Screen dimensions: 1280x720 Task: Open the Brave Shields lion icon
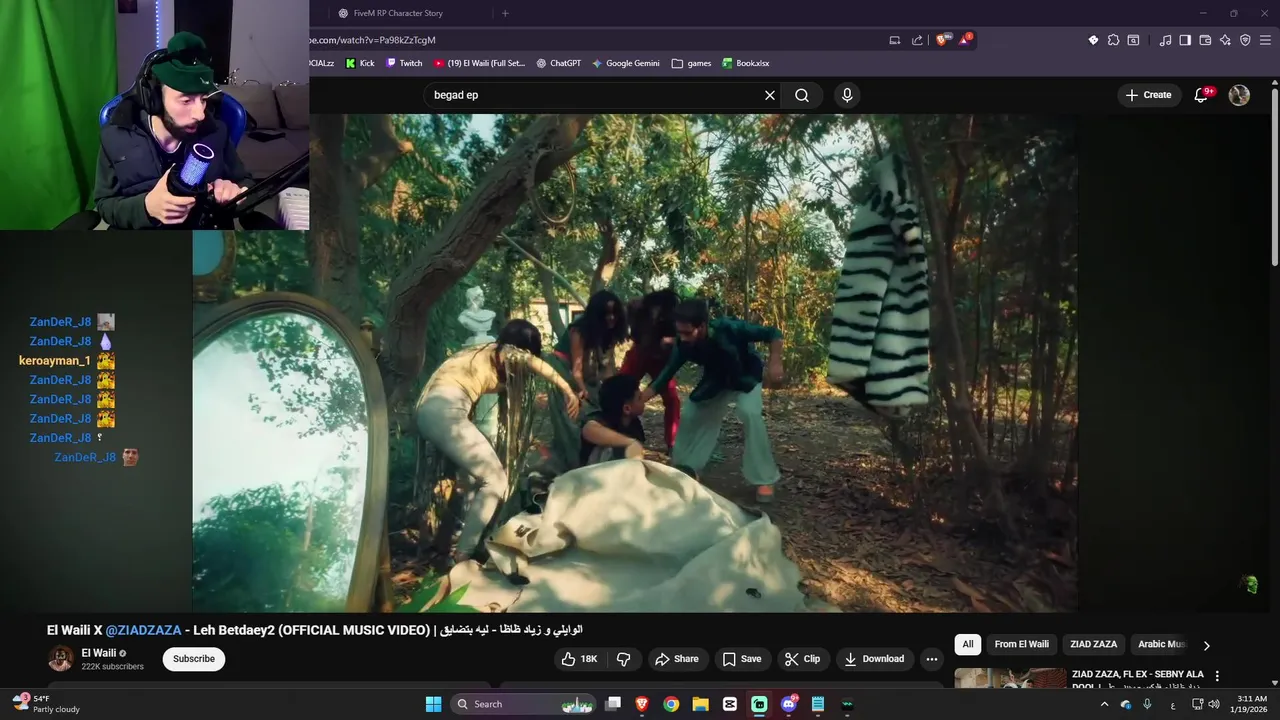coord(942,40)
